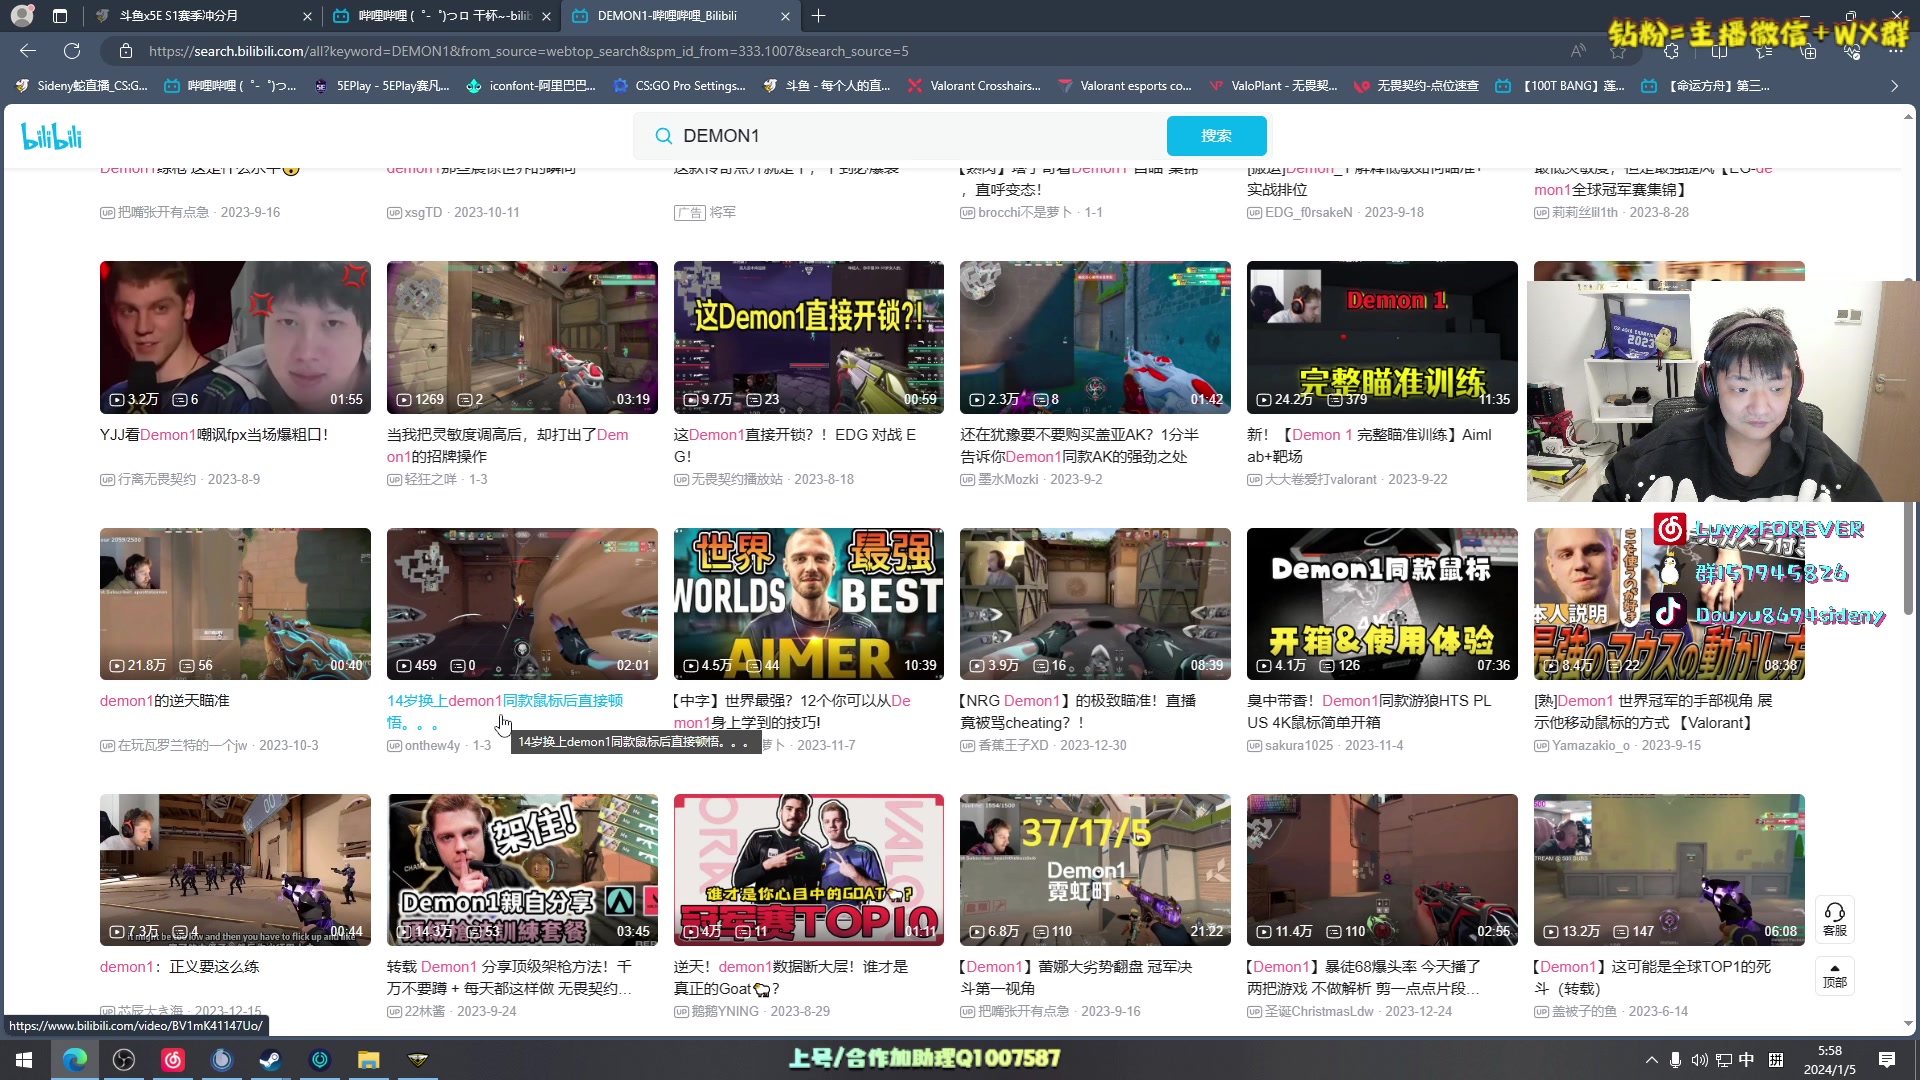This screenshot has height=1080, width=1920.
Task: Click the page vertical scrollbar
Action: (1908, 560)
